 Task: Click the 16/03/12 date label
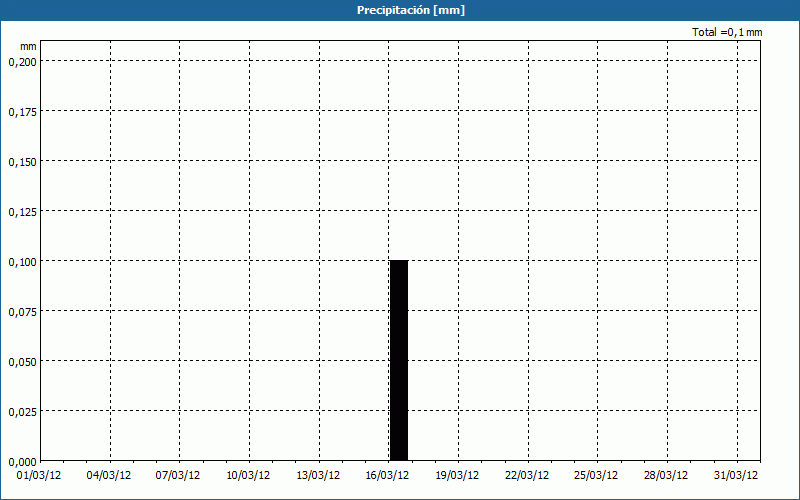coord(387,475)
